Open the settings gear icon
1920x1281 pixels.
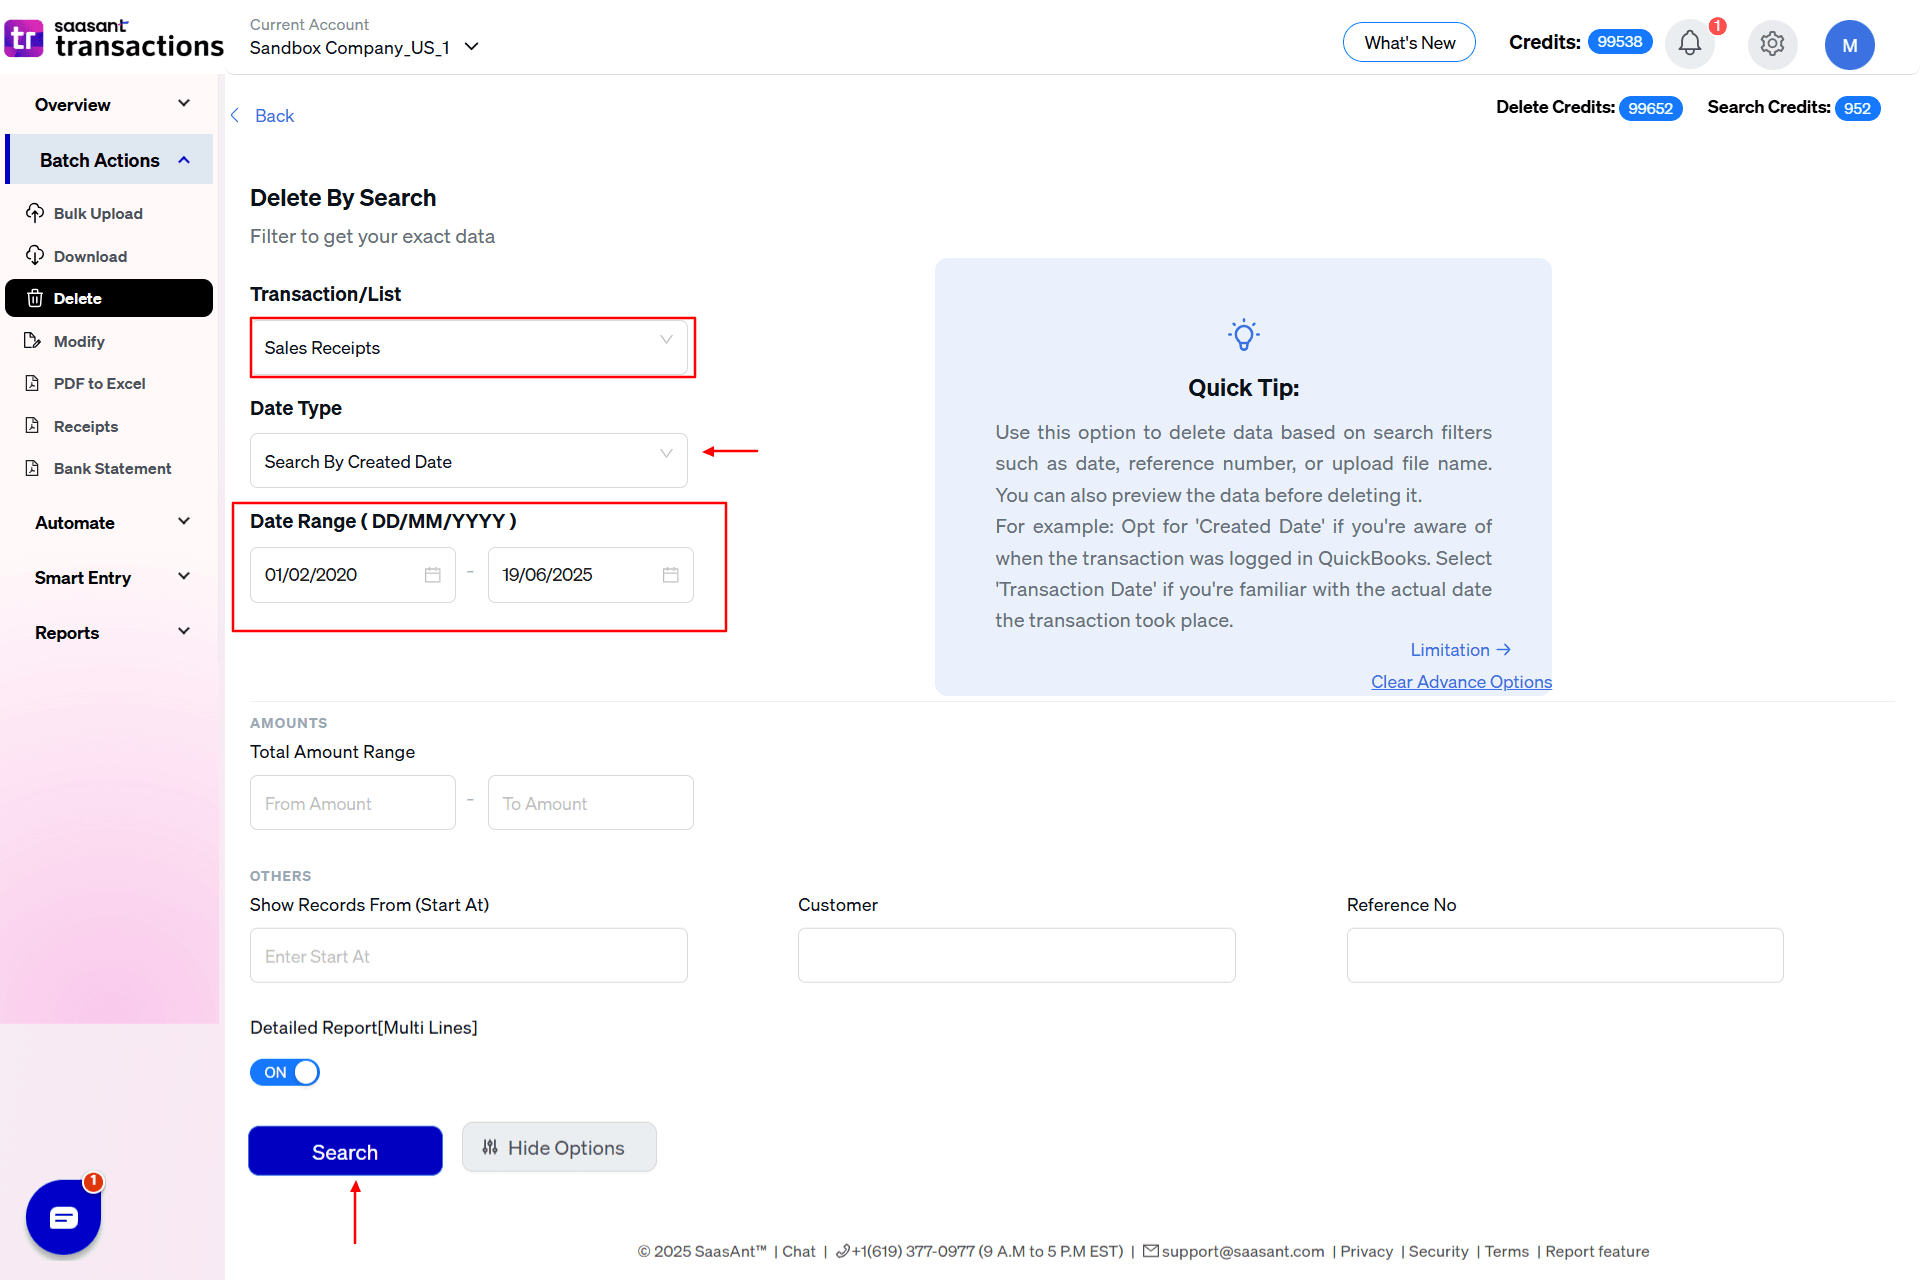coord(1772,44)
